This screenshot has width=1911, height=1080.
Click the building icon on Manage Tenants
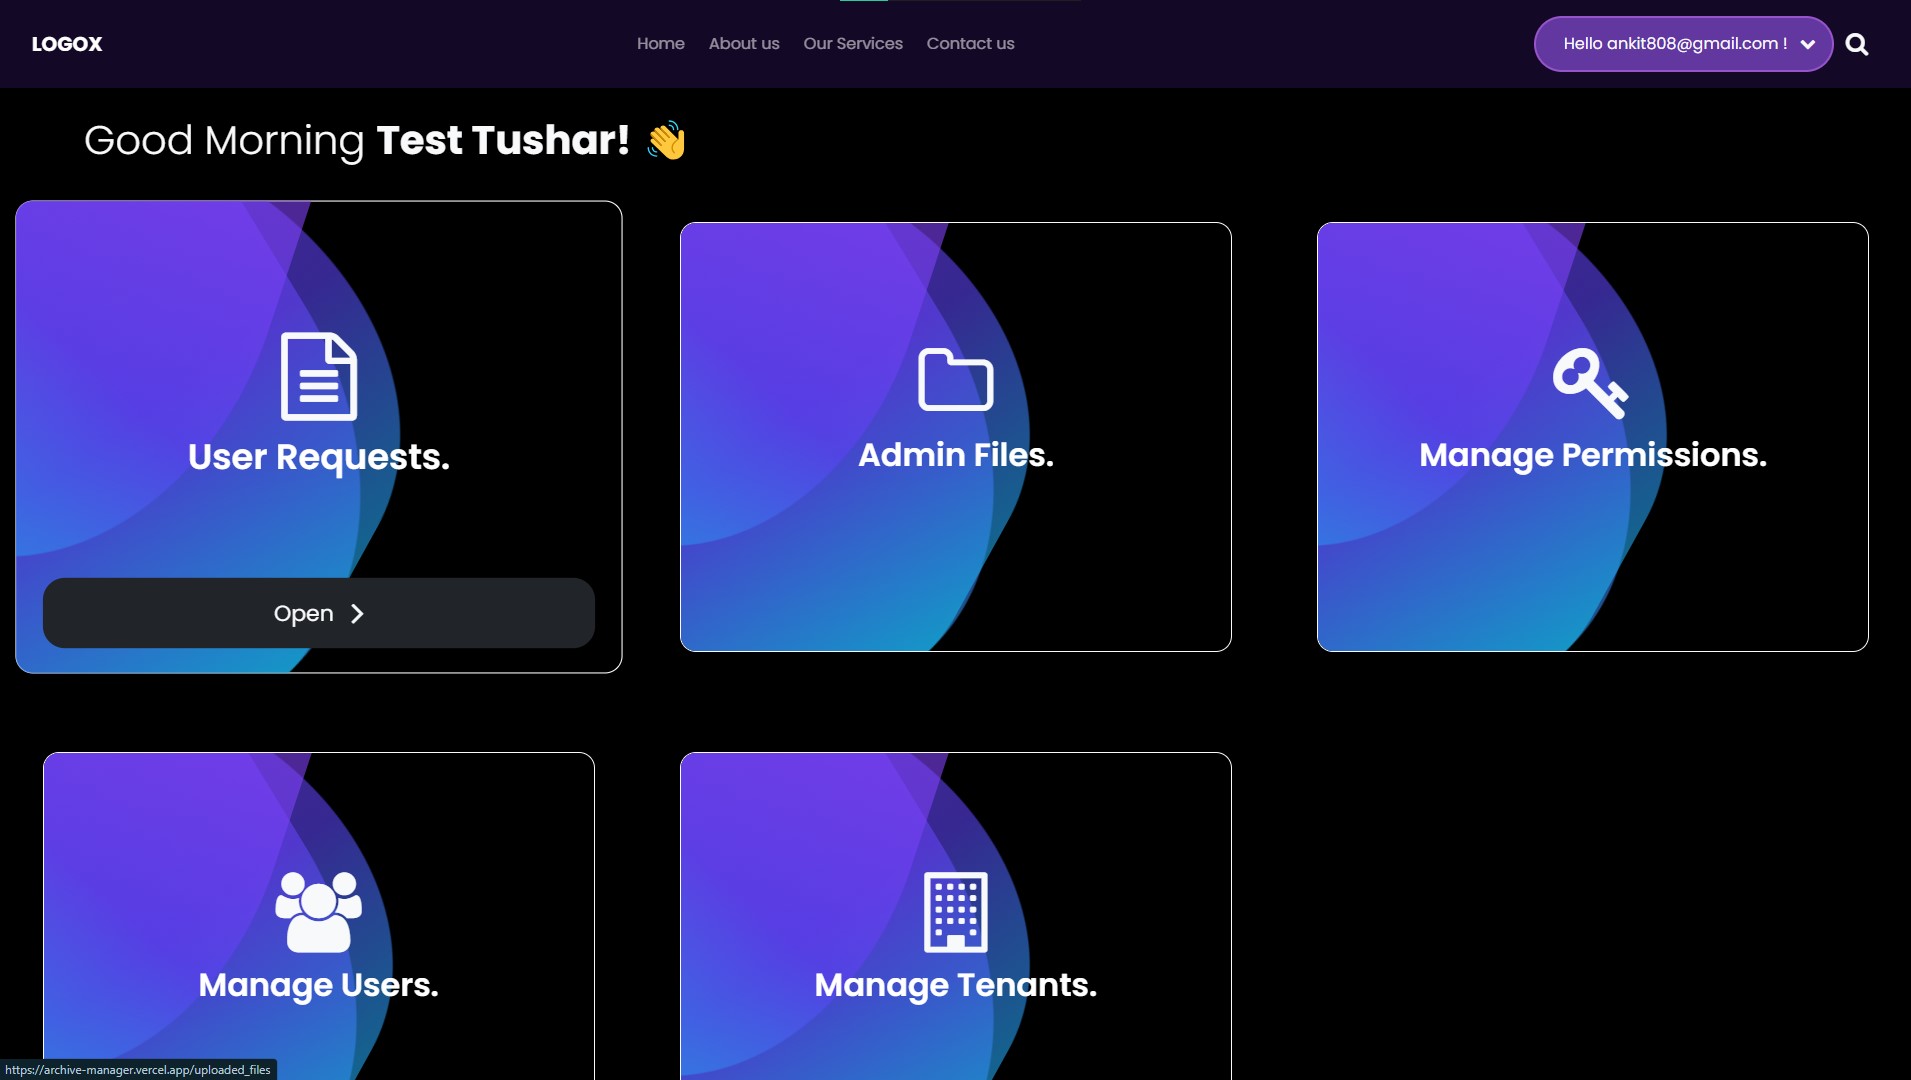point(955,912)
